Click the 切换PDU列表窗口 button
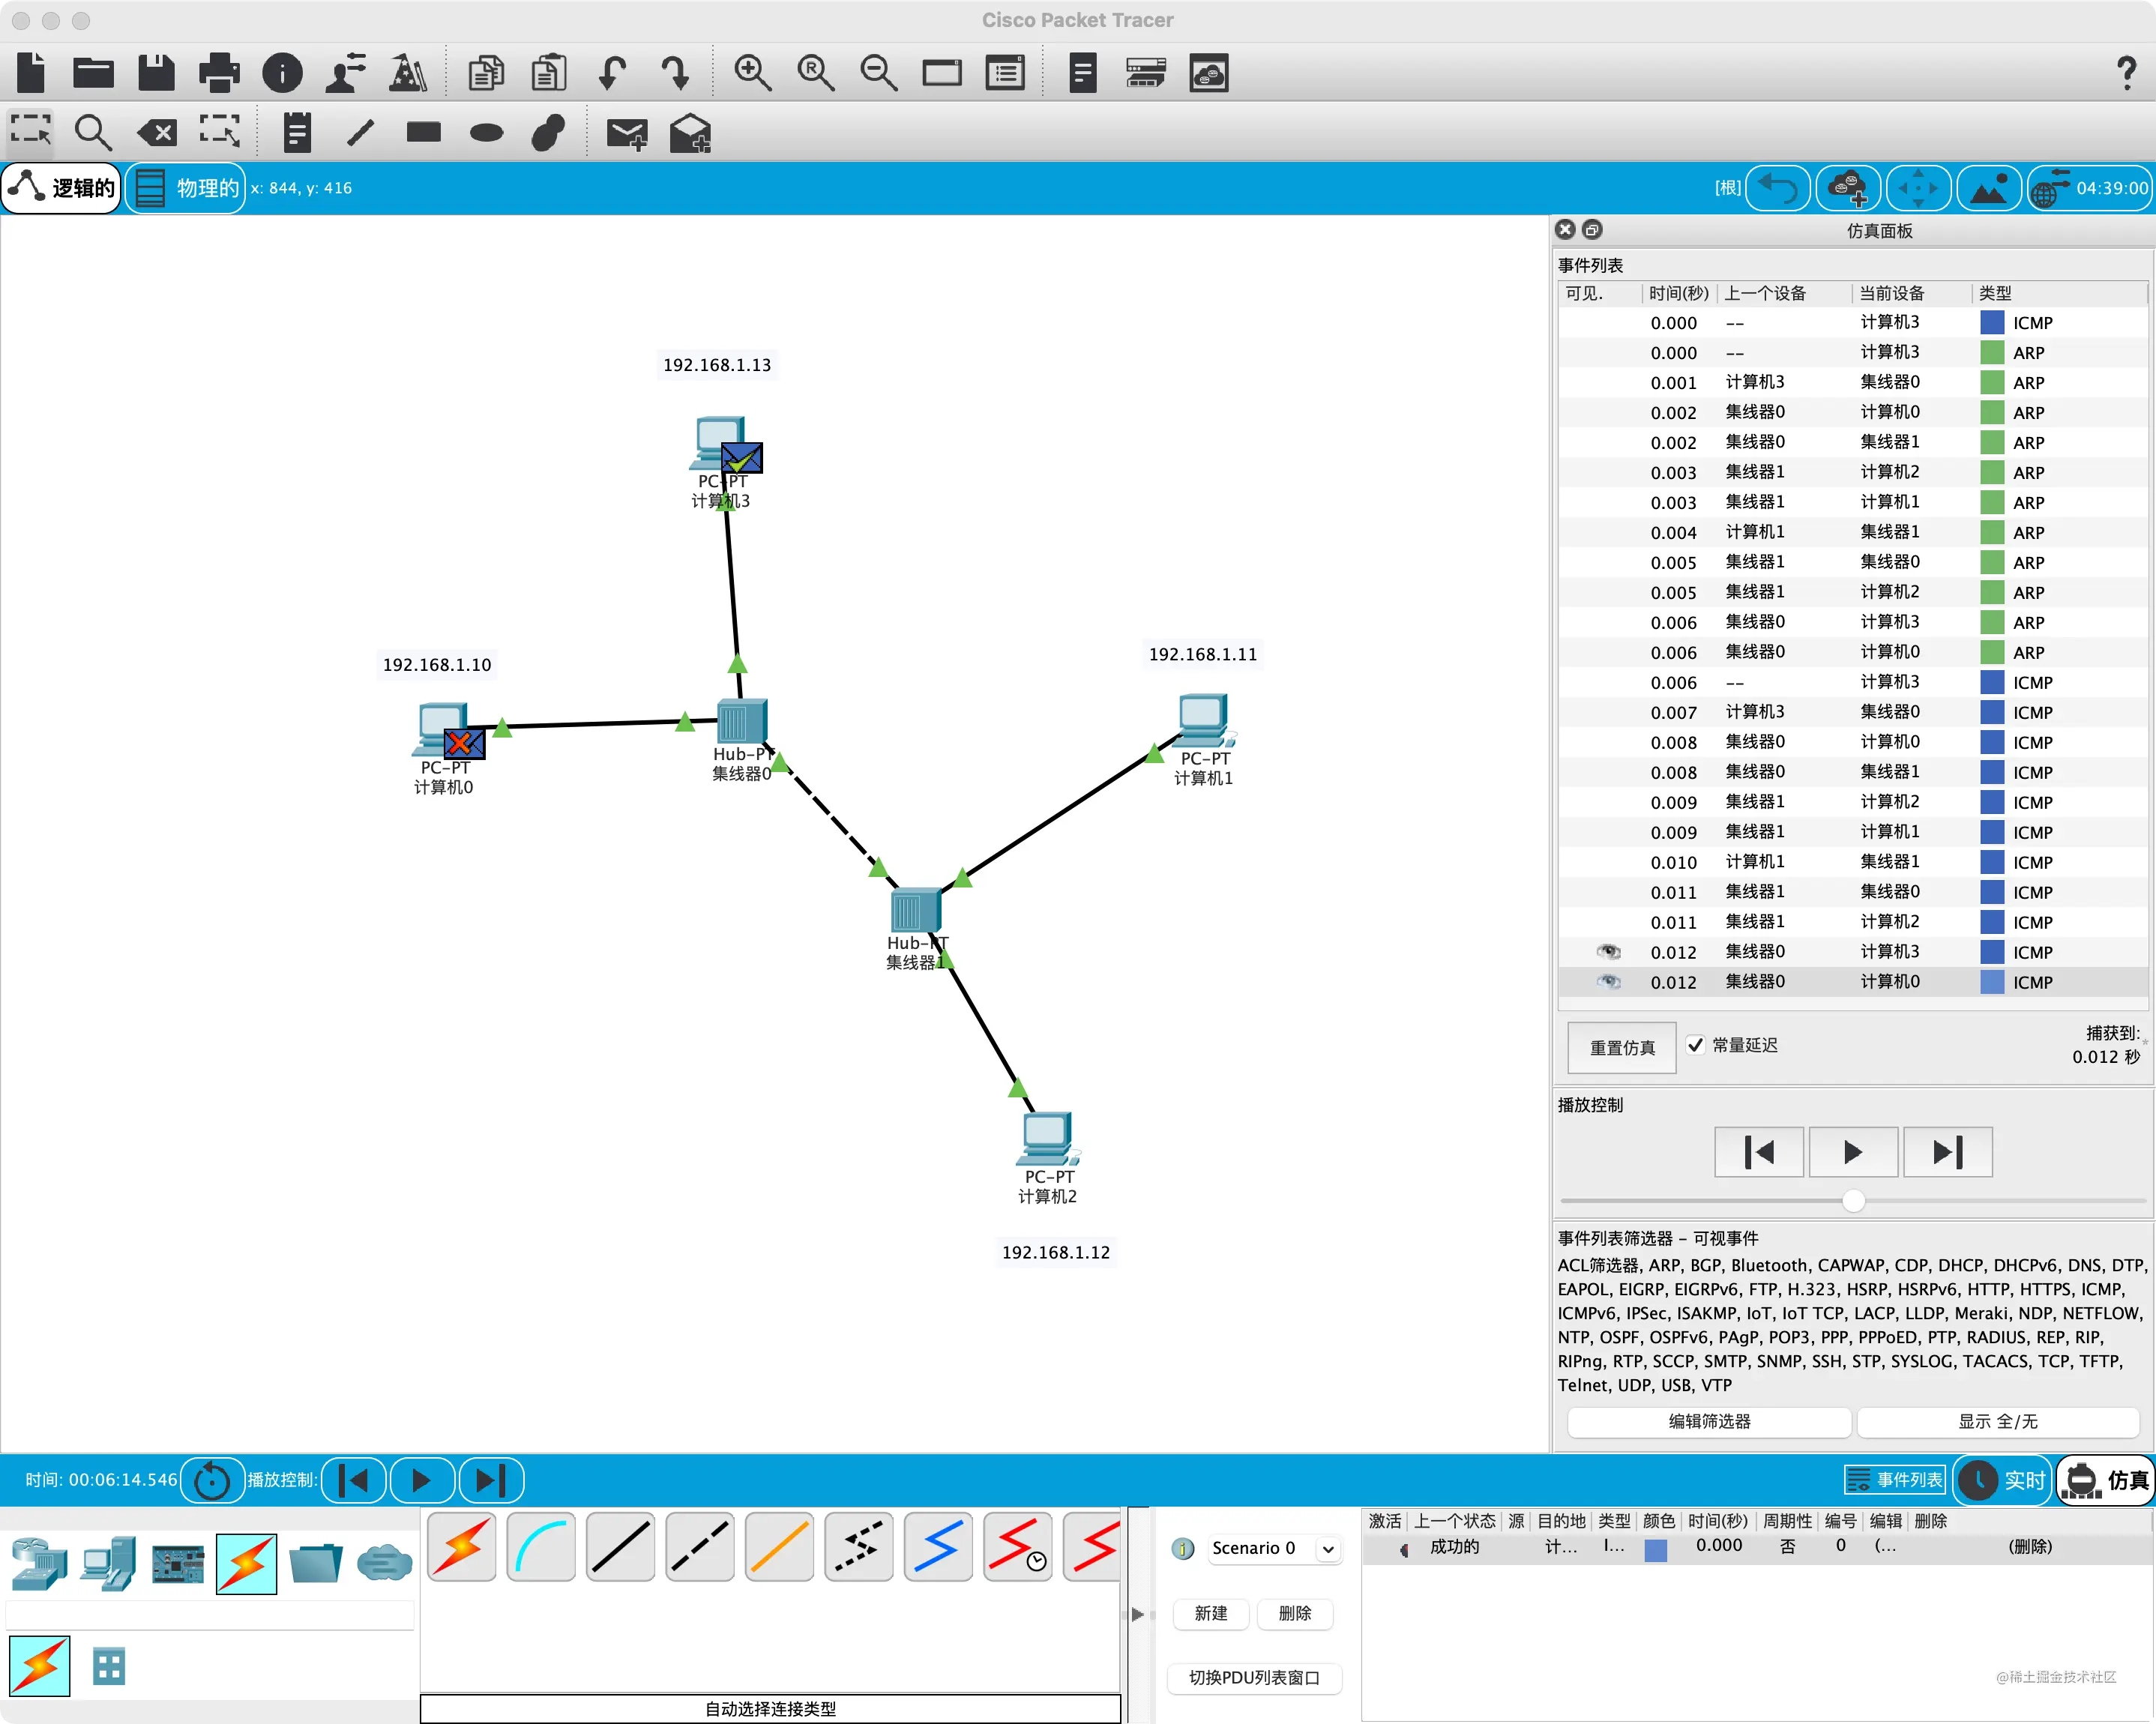Image resolution: width=2156 pixels, height=1724 pixels. pyautogui.click(x=1254, y=1677)
